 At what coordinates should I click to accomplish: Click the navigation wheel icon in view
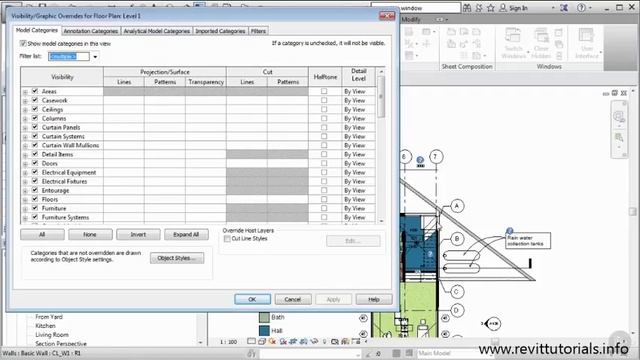click(619, 117)
